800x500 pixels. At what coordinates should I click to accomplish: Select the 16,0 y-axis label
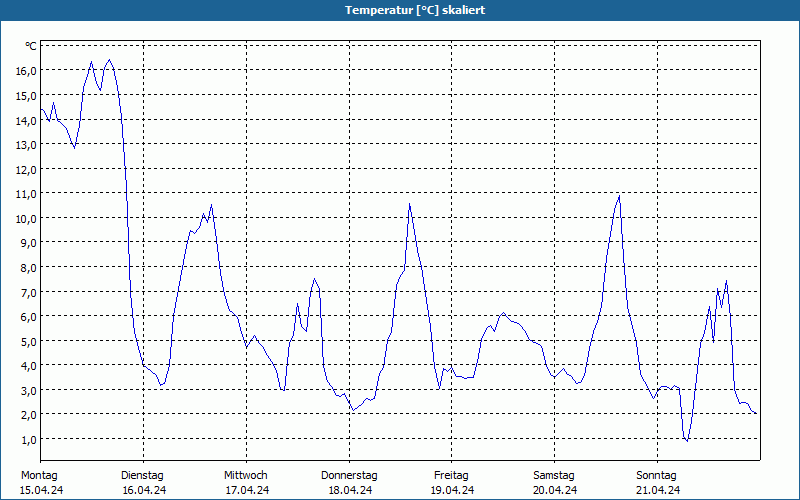[x=26, y=71]
